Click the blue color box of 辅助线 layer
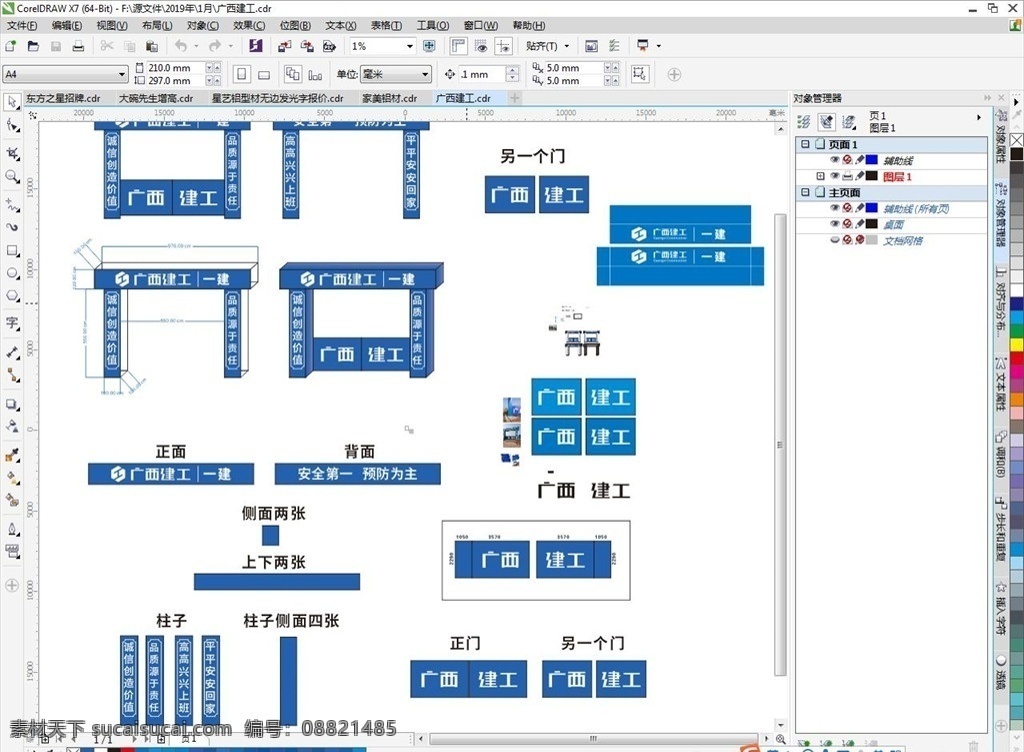1024x752 pixels. pyautogui.click(x=871, y=160)
